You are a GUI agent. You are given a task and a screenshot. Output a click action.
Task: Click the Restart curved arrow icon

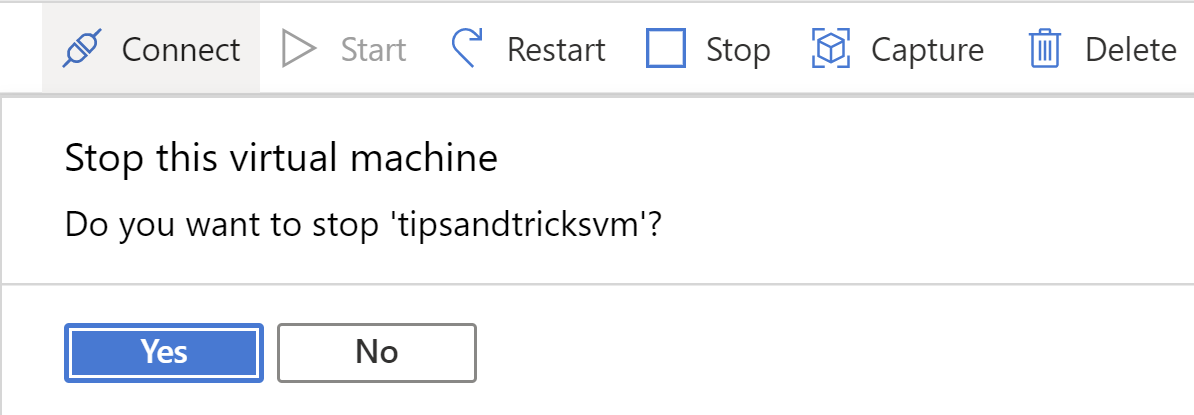point(467,49)
